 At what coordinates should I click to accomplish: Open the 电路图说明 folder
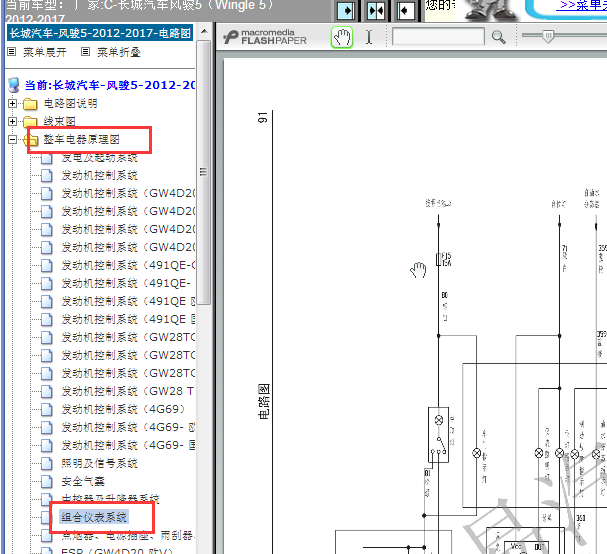click(x=70, y=104)
